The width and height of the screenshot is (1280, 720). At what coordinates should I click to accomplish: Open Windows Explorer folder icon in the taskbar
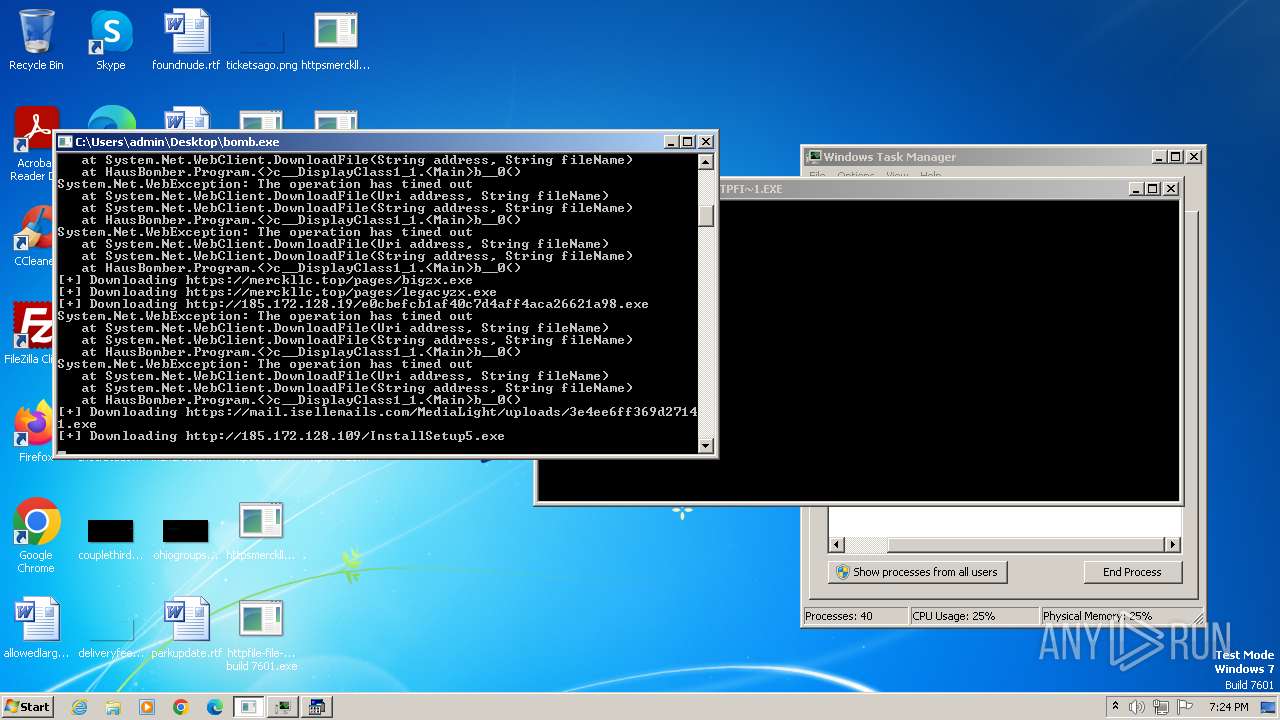tap(113, 707)
